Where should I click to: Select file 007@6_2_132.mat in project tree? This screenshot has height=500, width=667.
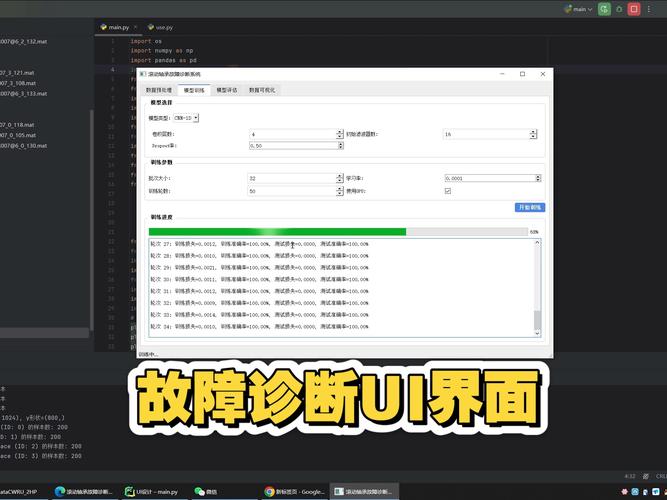point(24,42)
